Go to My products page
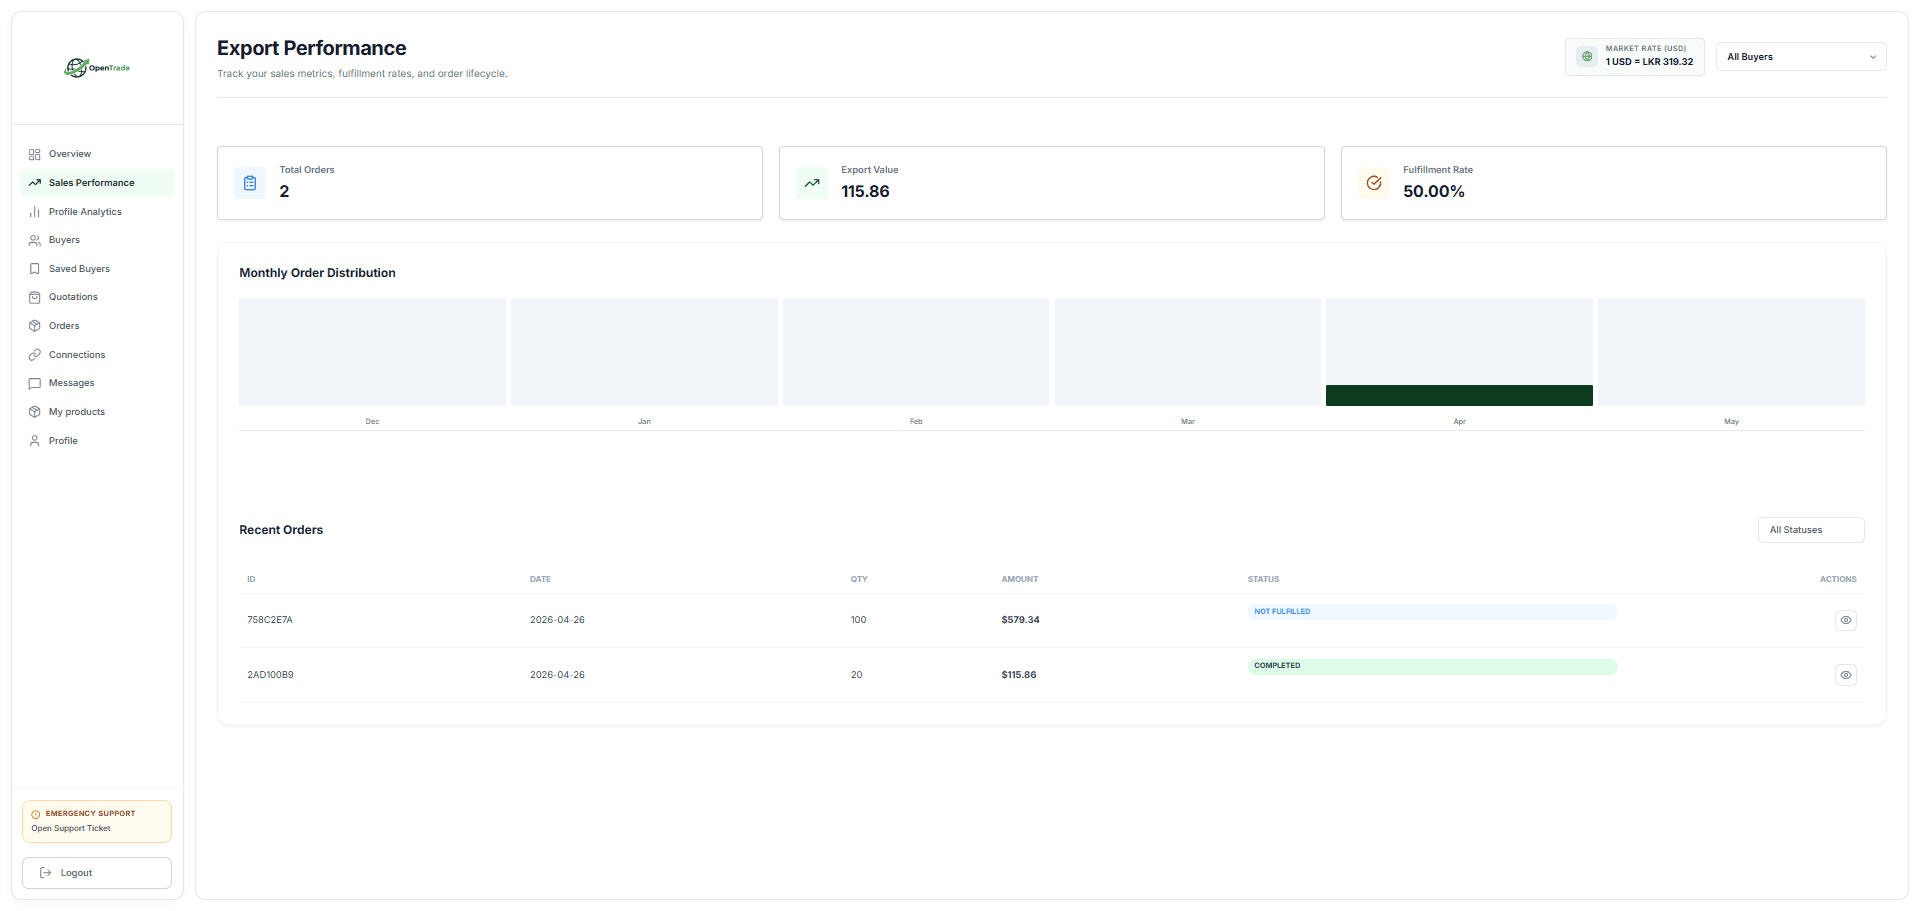1920x911 pixels. (x=97, y=412)
